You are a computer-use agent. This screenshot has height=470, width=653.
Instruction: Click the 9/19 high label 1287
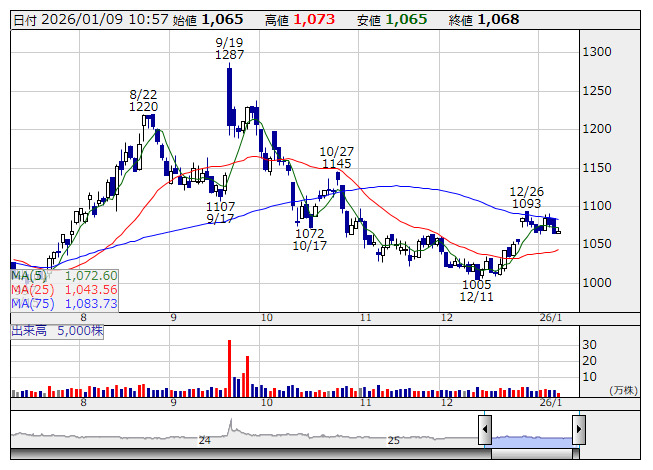[229, 56]
